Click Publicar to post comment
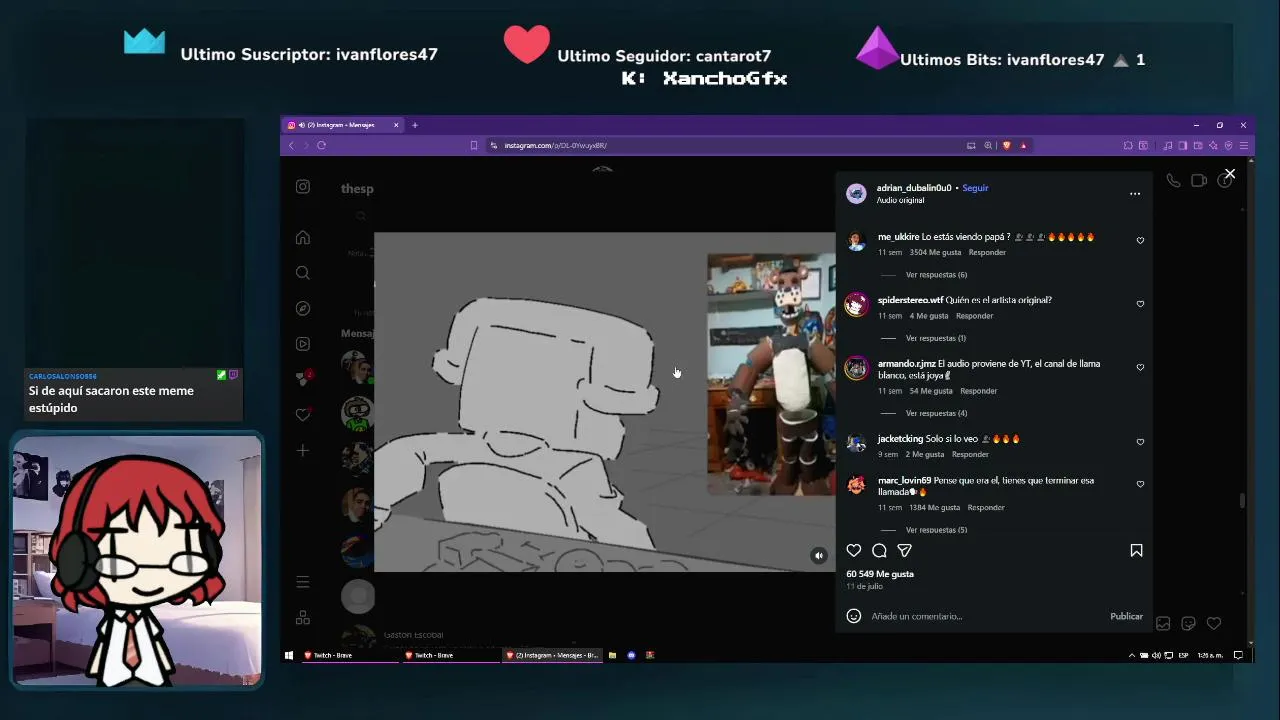The width and height of the screenshot is (1280, 720). click(1126, 616)
